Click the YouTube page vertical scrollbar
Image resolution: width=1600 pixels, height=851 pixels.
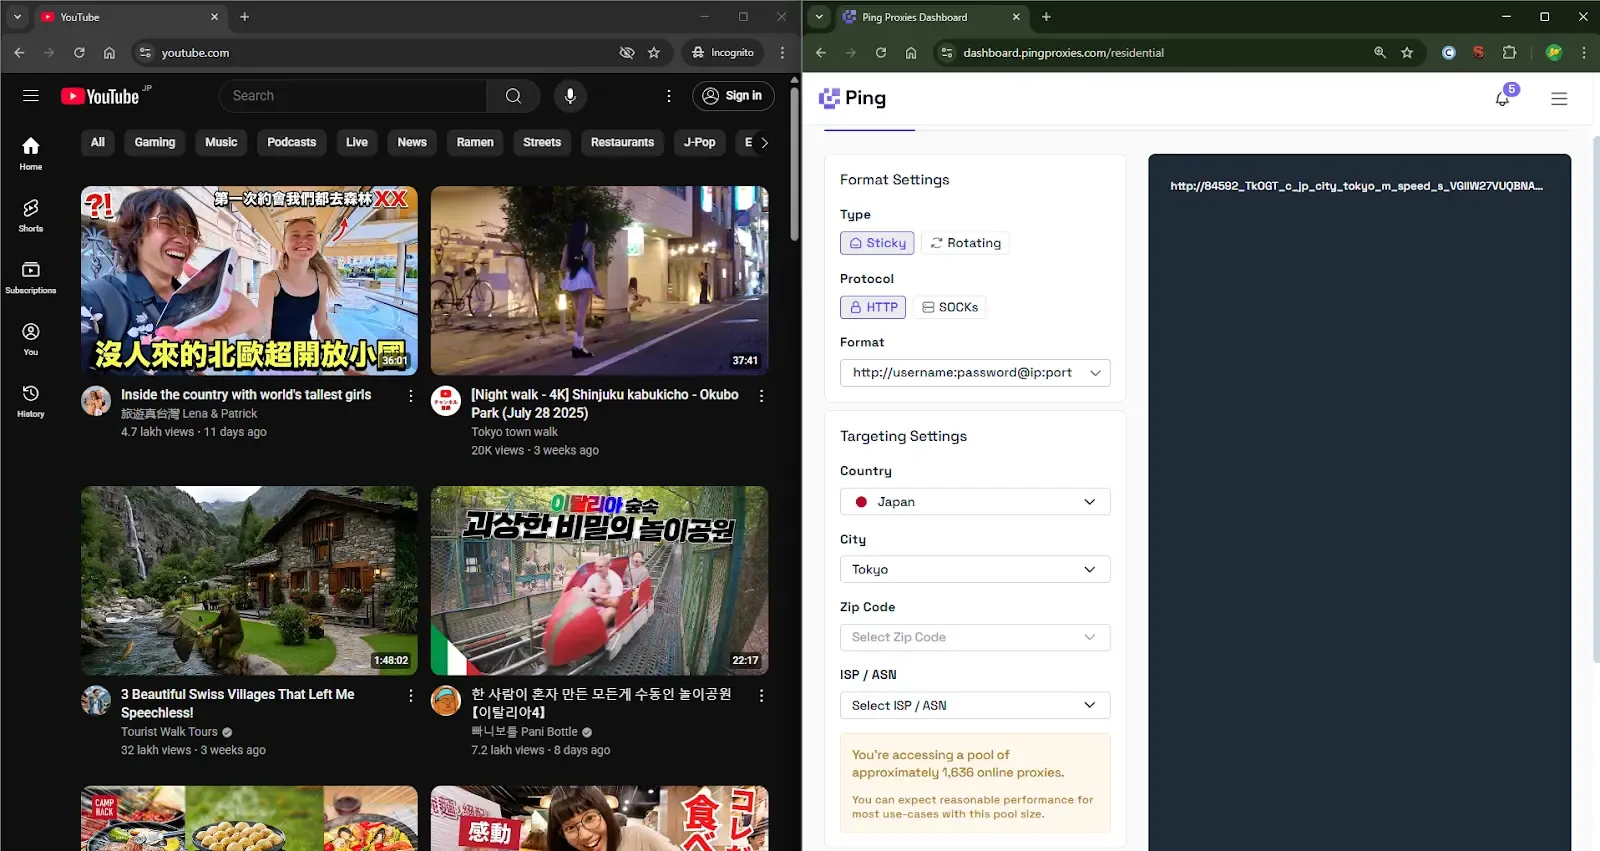(795, 165)
